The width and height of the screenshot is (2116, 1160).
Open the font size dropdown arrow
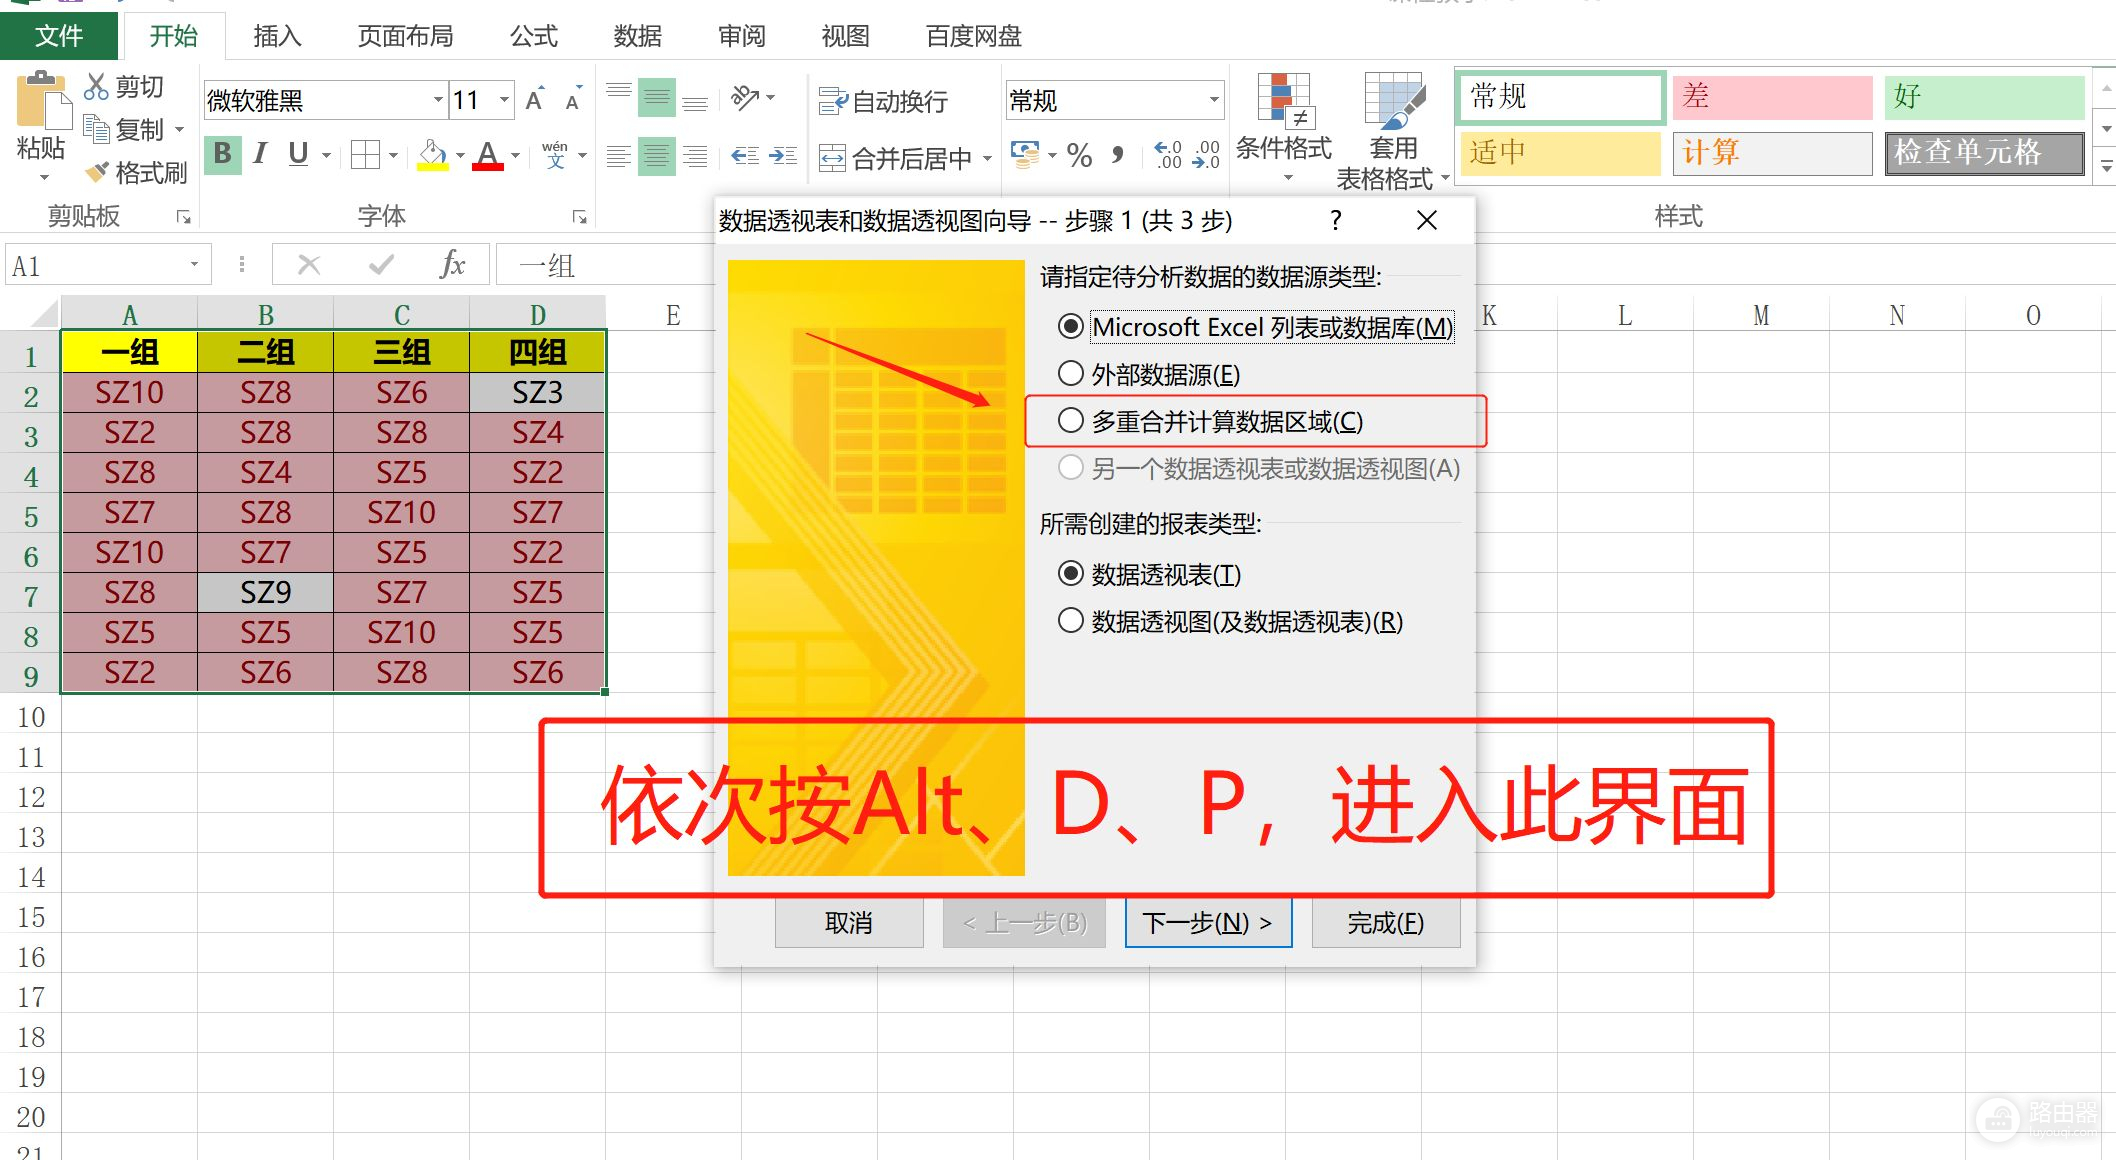click(504, 100)
